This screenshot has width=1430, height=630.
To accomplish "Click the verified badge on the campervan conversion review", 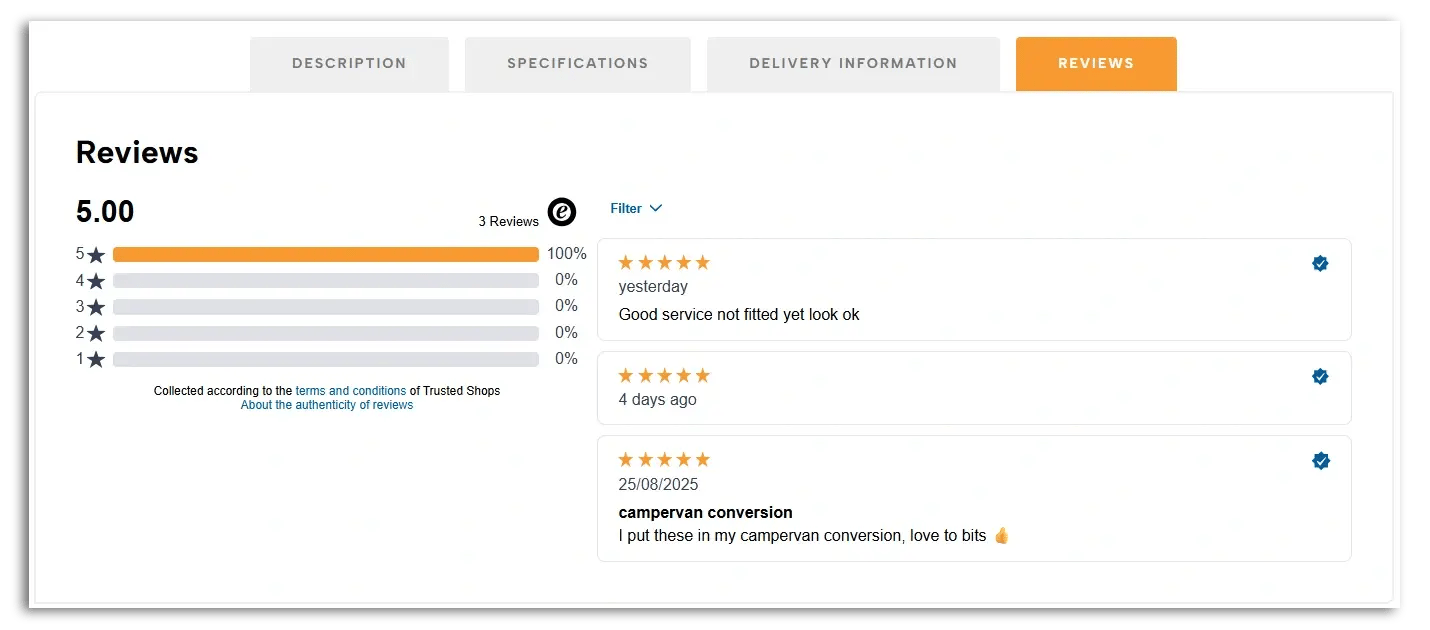I will click(x=1320, y=460).
